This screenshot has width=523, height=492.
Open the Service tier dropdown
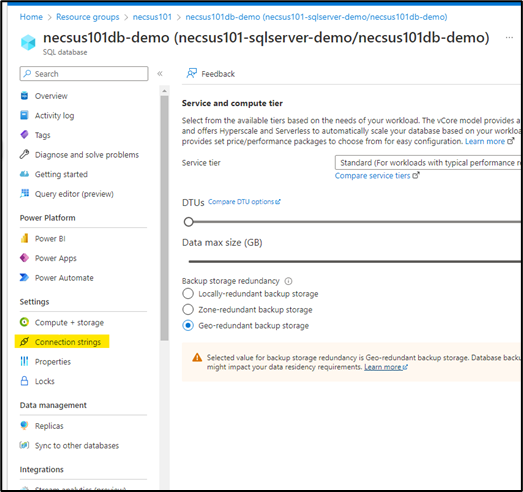pyautogui.click(x=428, y=163)
